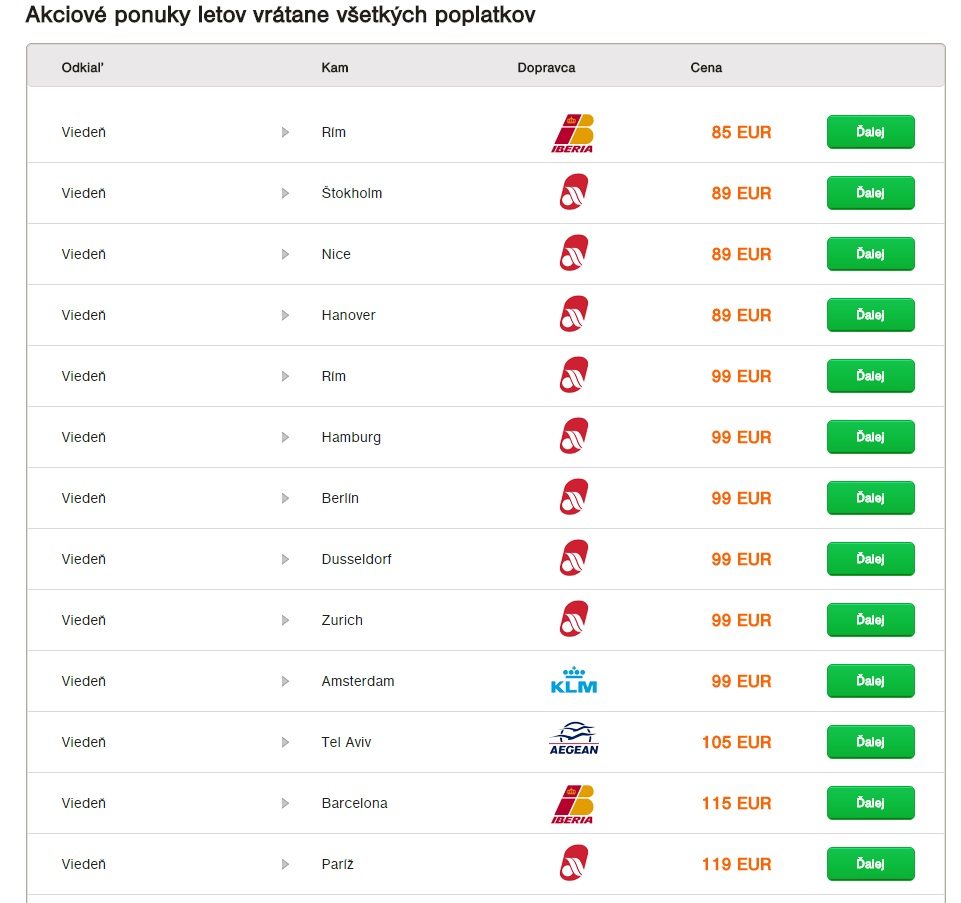The height and width of the screenshot is (903, 961).
Task: Select the 85 EUR price
Action: [x=741, y=132]
